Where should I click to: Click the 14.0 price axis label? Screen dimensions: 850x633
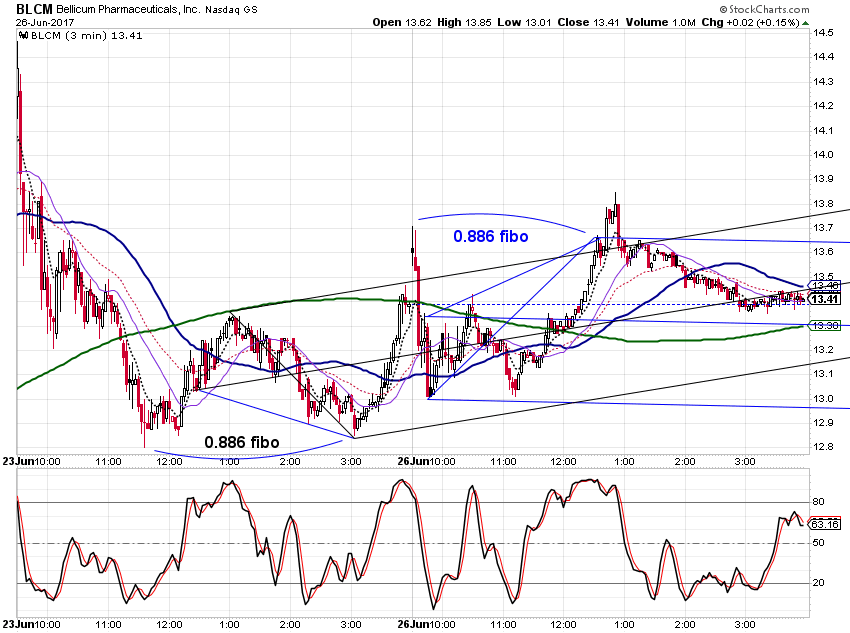pyautogui.click(x=823, y=154)
